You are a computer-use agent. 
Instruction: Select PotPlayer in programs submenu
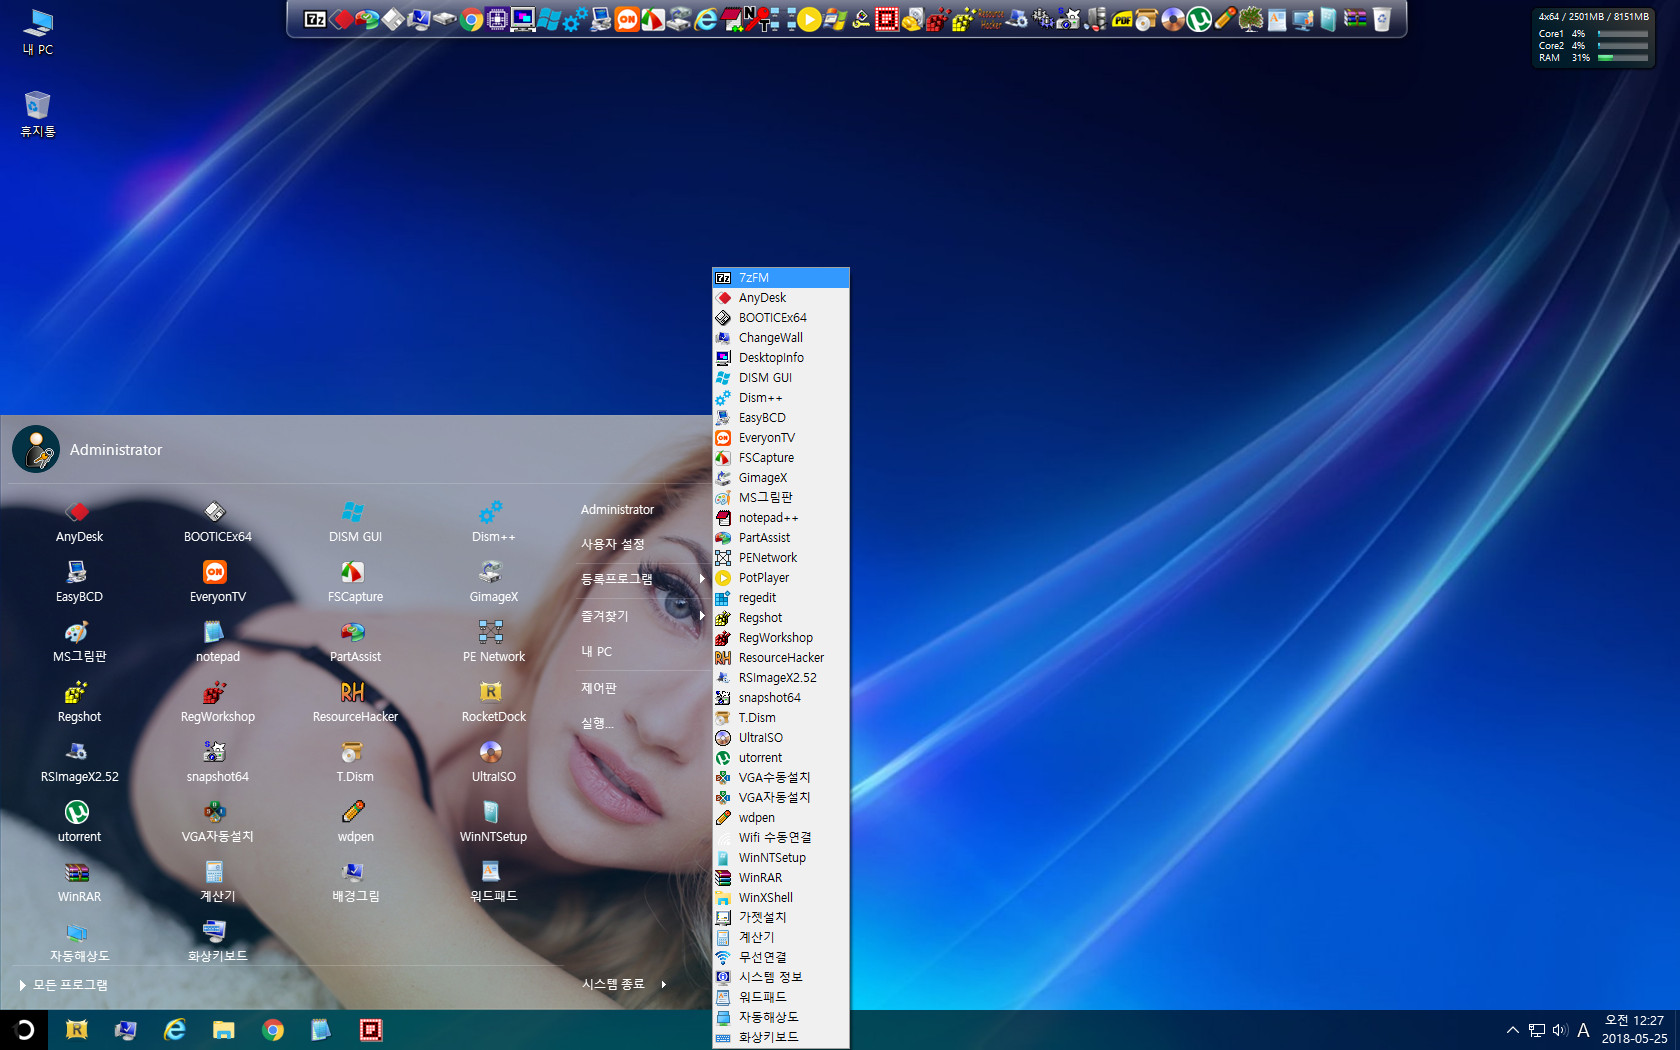coord(781,578)
